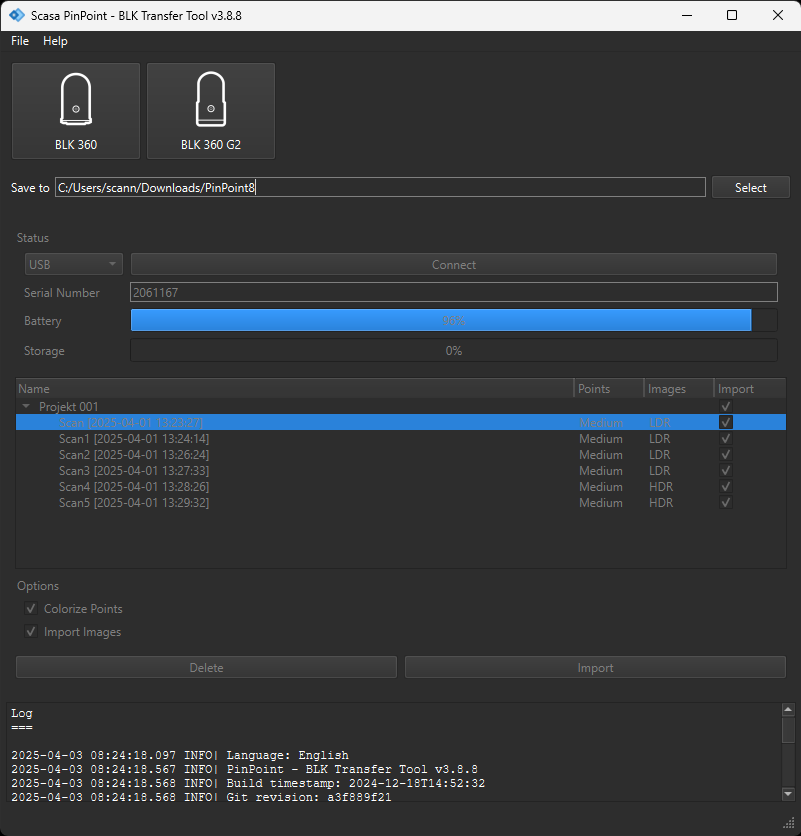Click the PinPoint app logo in title bar
Viewport: 801px width, 836px height.
pos(17,15)
